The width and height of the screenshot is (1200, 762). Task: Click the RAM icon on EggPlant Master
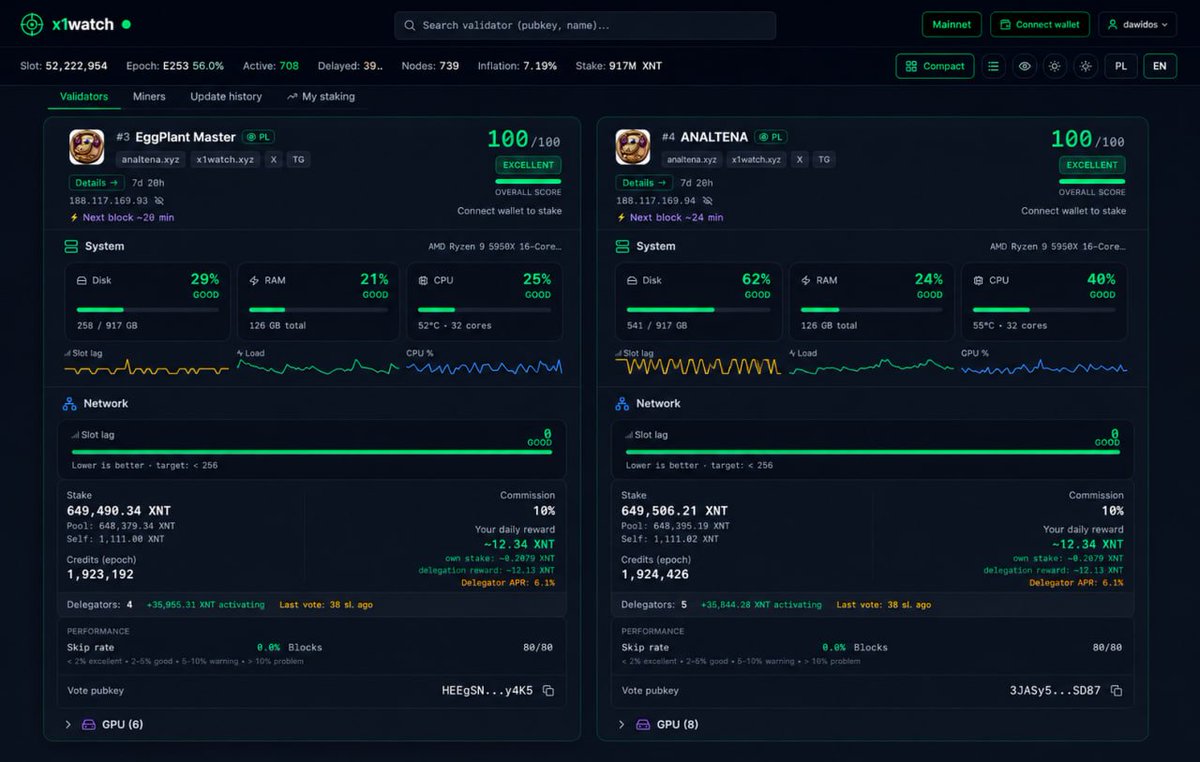254,281
